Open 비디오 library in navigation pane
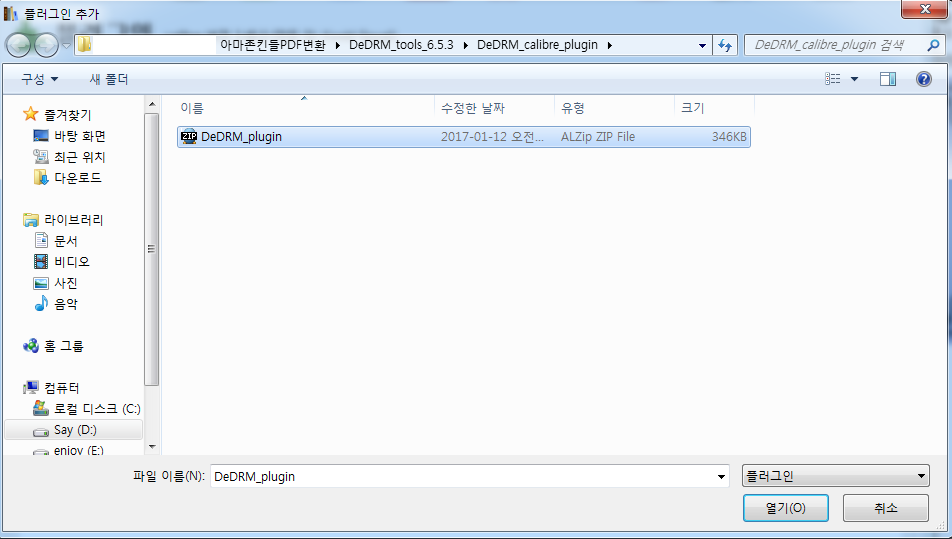The width and height of the screenshot is (952, 539). pyautogui.click(x=72, y=262)
